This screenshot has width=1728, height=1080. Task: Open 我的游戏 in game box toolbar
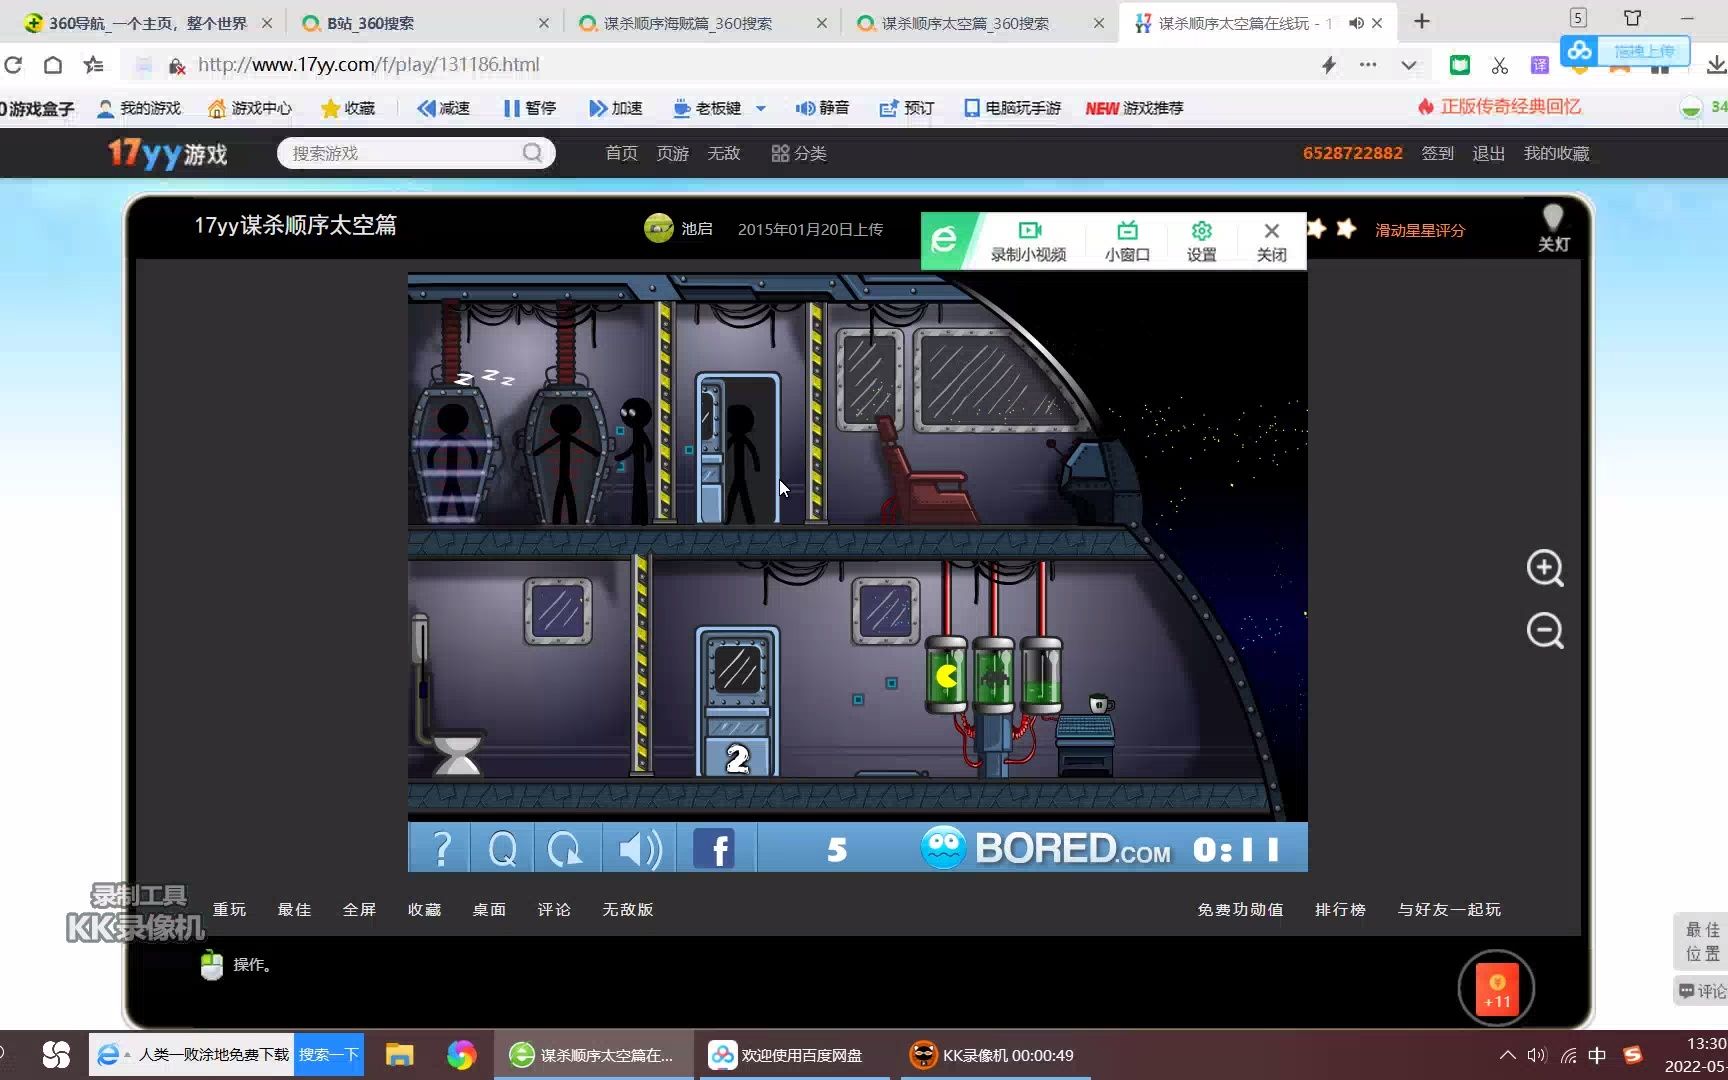(x=138, y=108)
